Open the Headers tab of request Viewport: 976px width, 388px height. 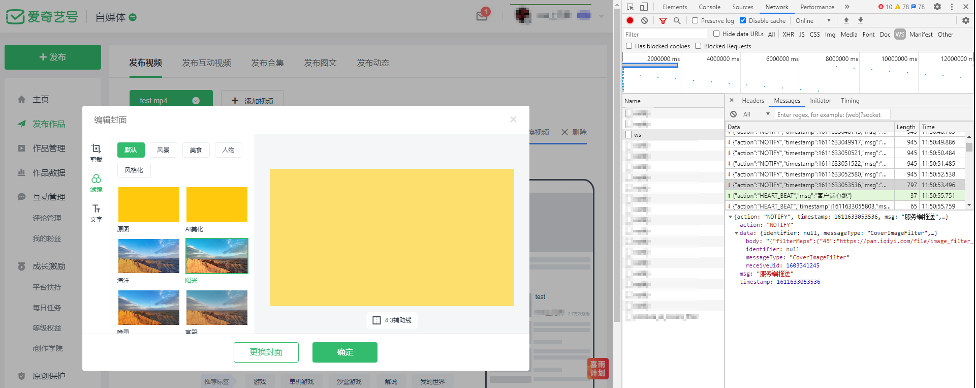click(752, 100)
